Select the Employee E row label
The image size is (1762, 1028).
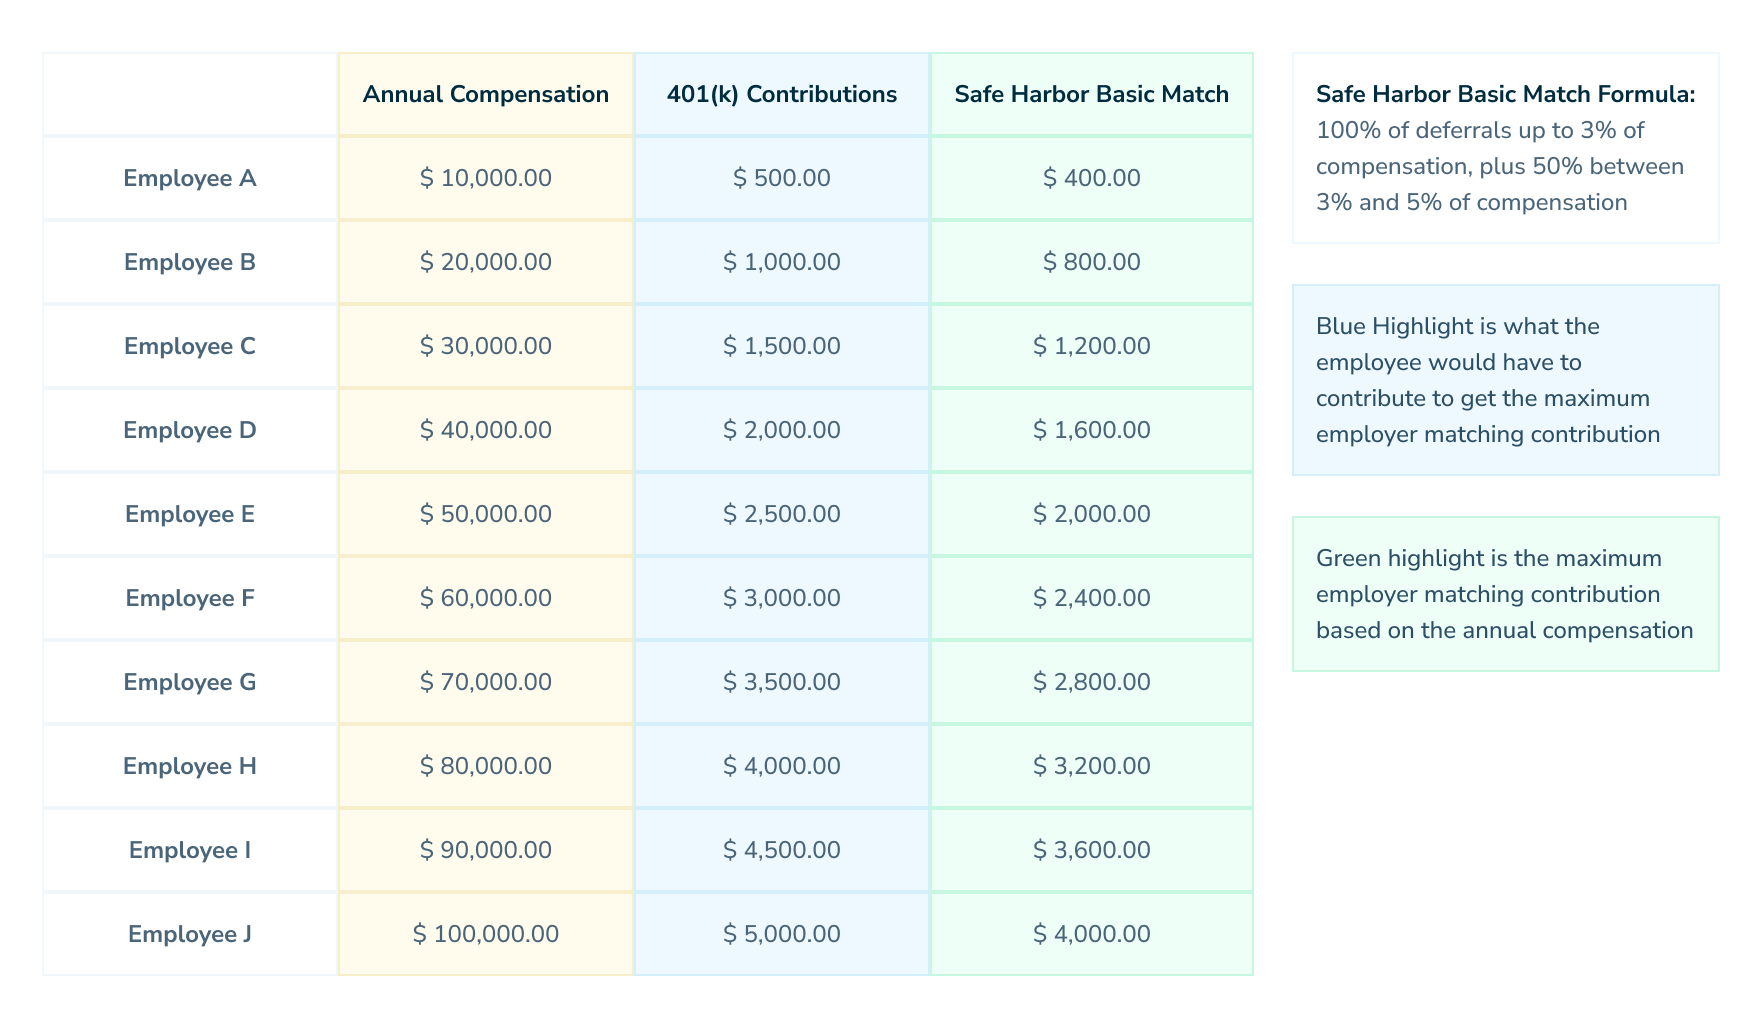pyautogui.click(x=190, y=514)
